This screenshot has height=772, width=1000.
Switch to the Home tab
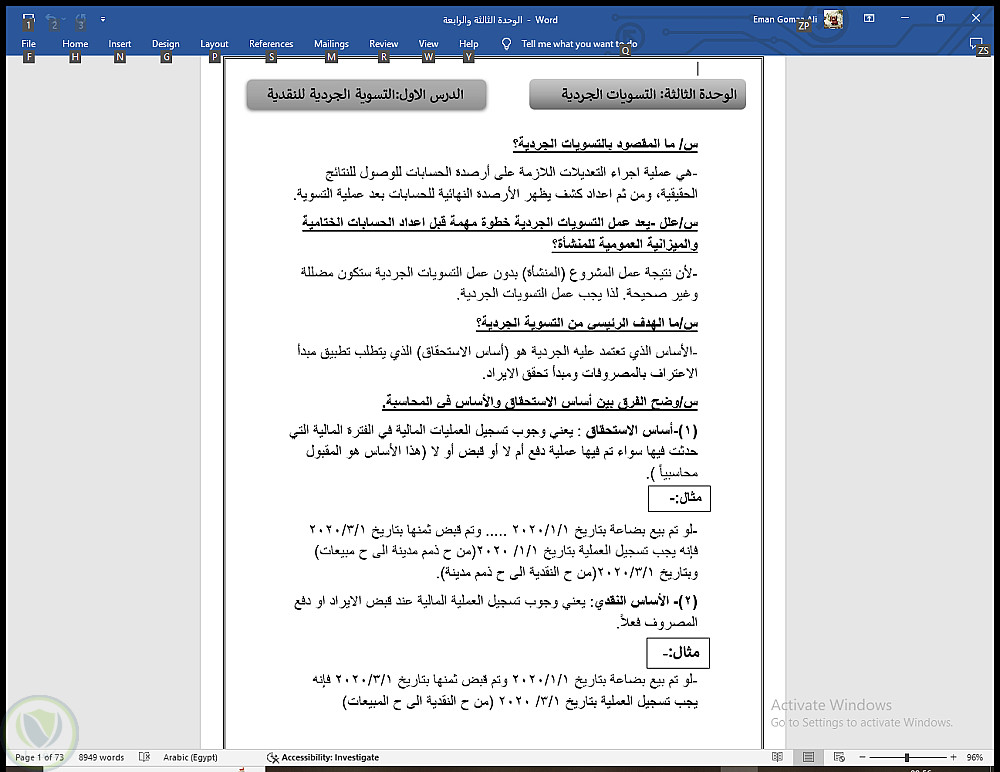(75, 43)
